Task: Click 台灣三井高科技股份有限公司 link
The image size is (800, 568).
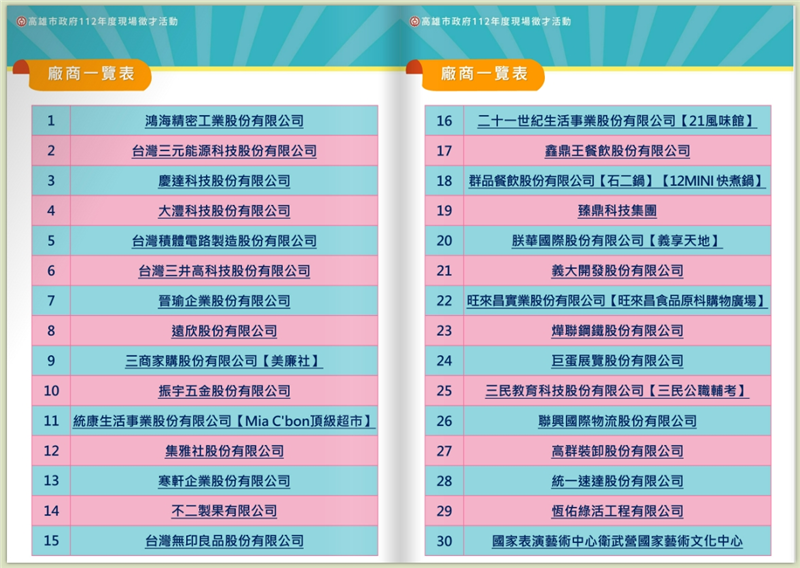Action: (224, 271)
